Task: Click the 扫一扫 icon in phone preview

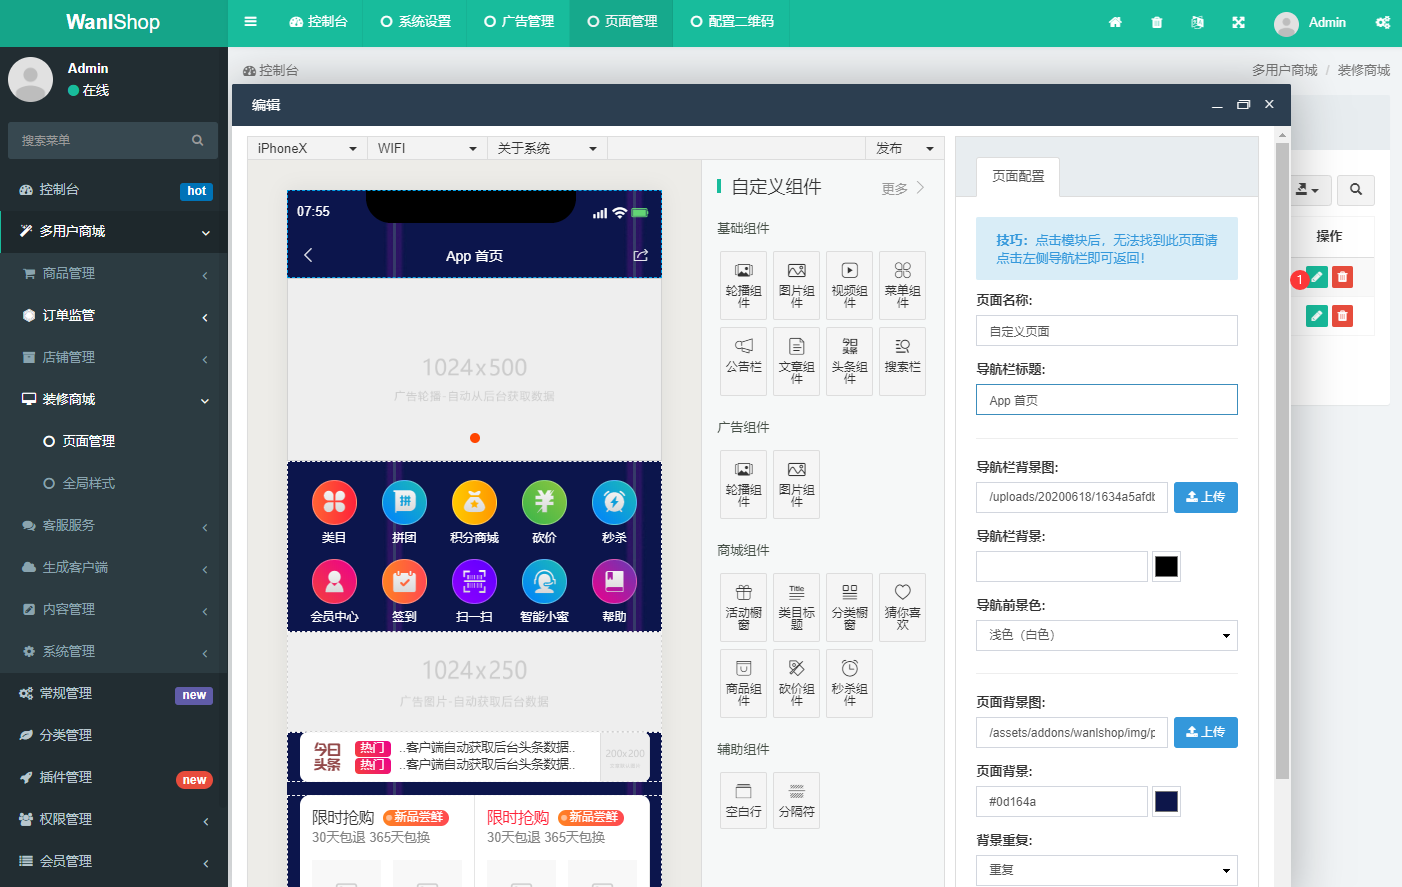Action: tap(474, 581)
